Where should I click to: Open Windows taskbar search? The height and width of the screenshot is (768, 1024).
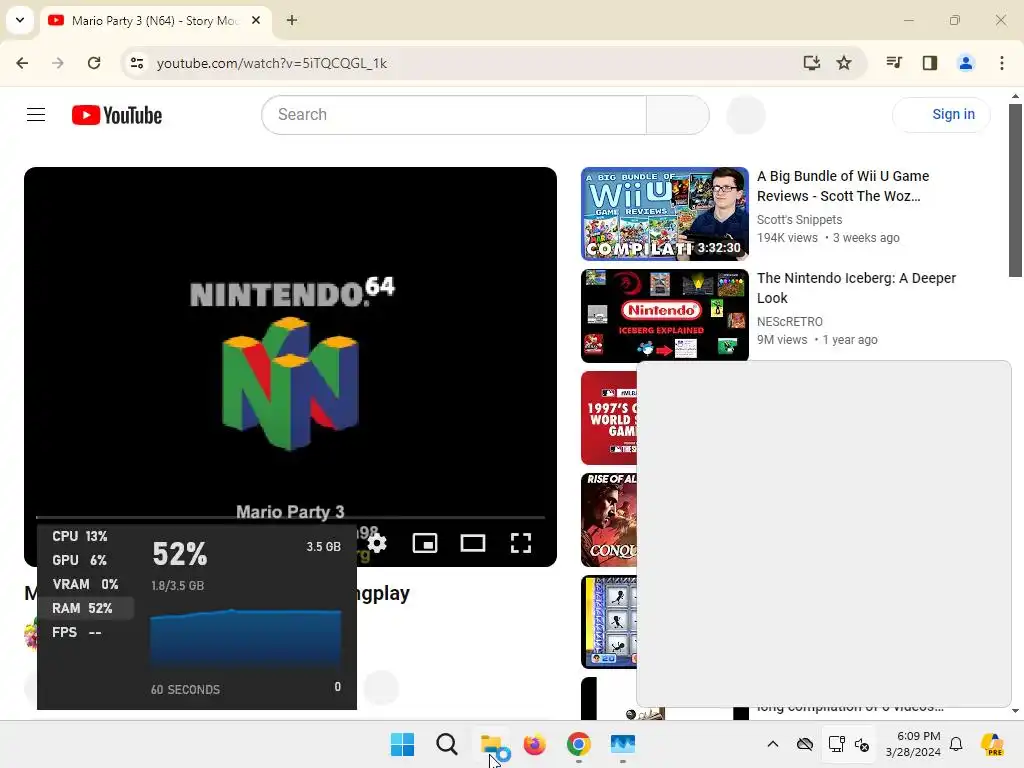(447, 744)
